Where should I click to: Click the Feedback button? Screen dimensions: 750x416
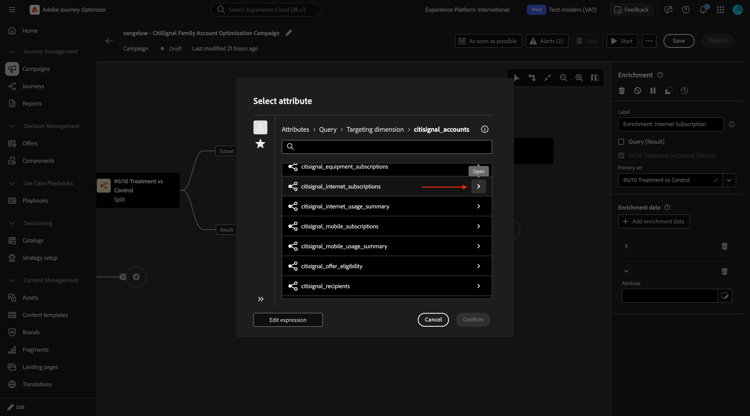631,10
